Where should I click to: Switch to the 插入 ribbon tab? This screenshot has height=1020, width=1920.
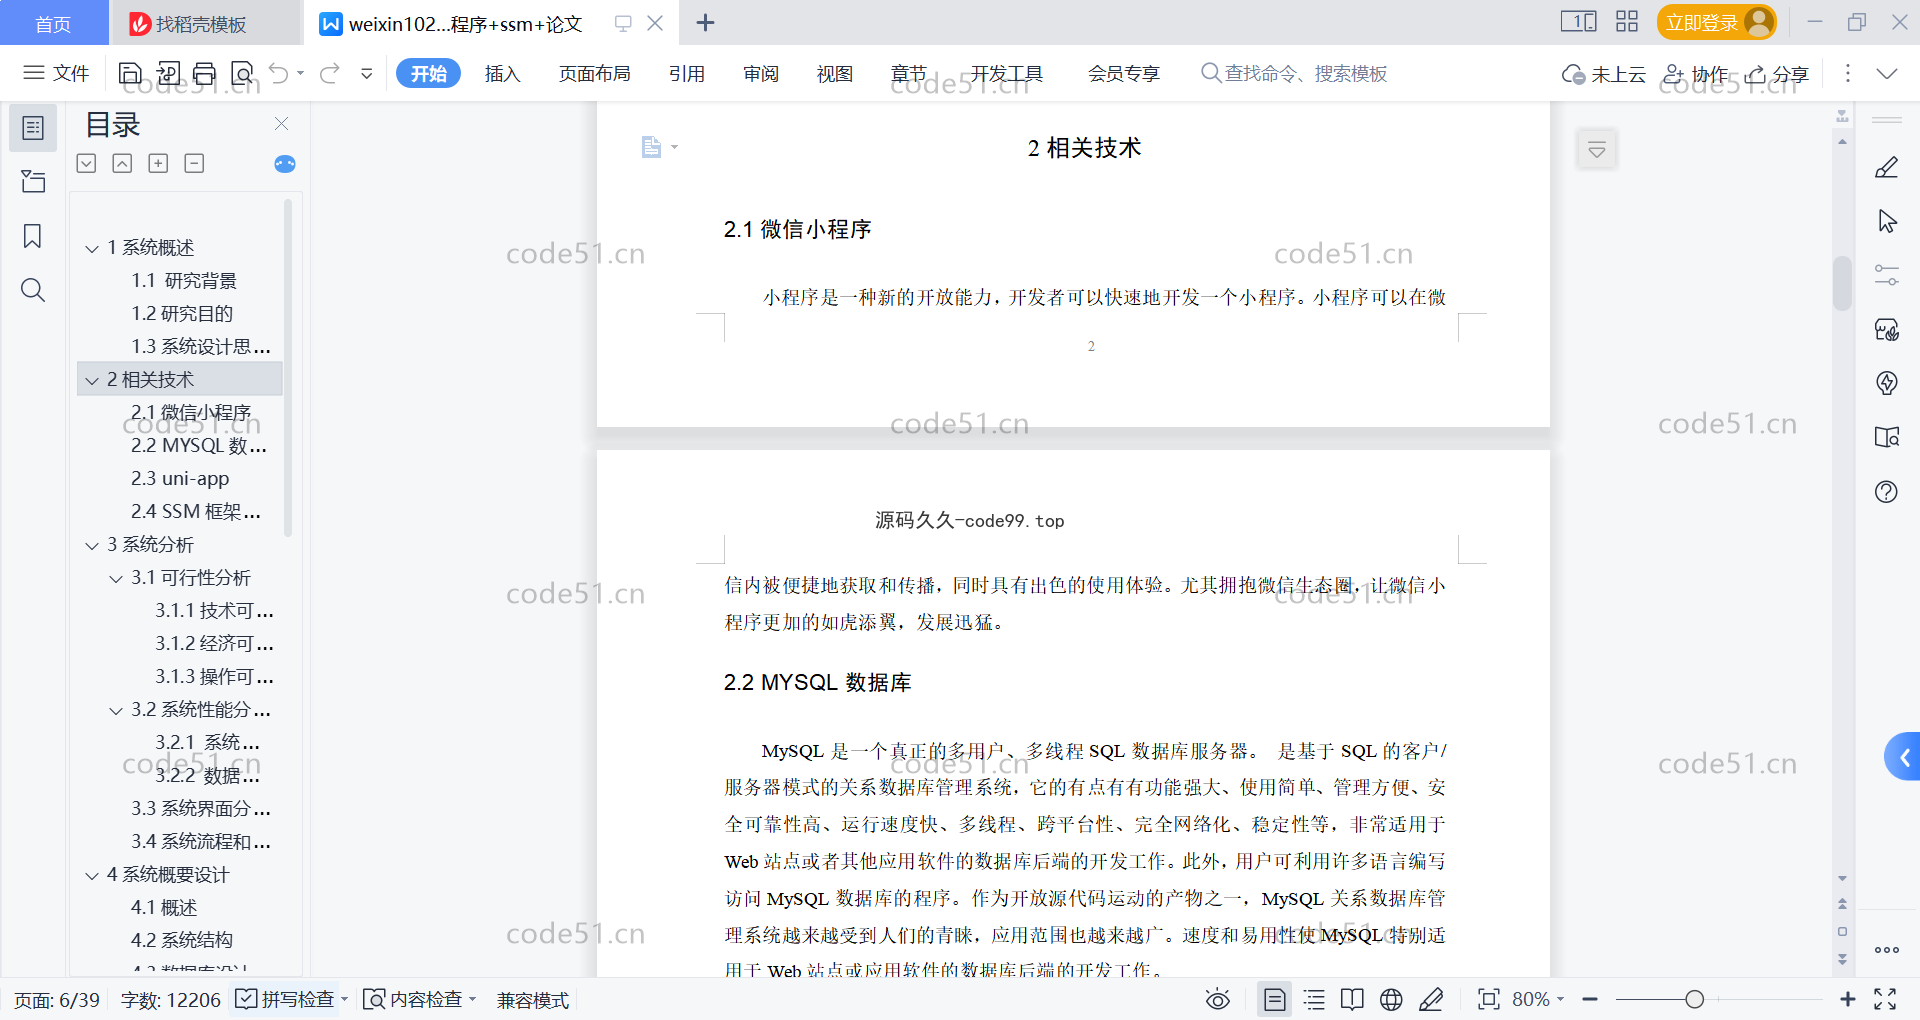[x=502, y=73]
